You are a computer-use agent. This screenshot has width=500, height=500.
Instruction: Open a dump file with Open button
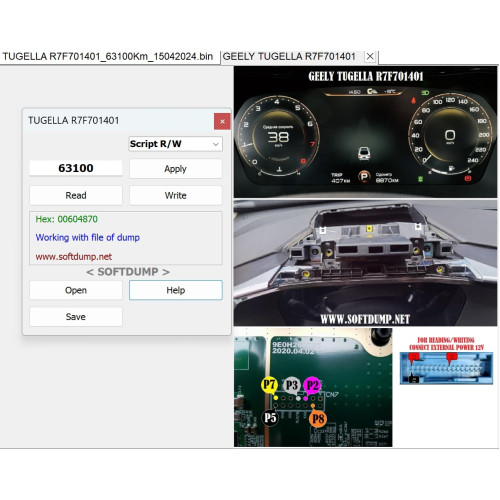(x=76, y=290)
